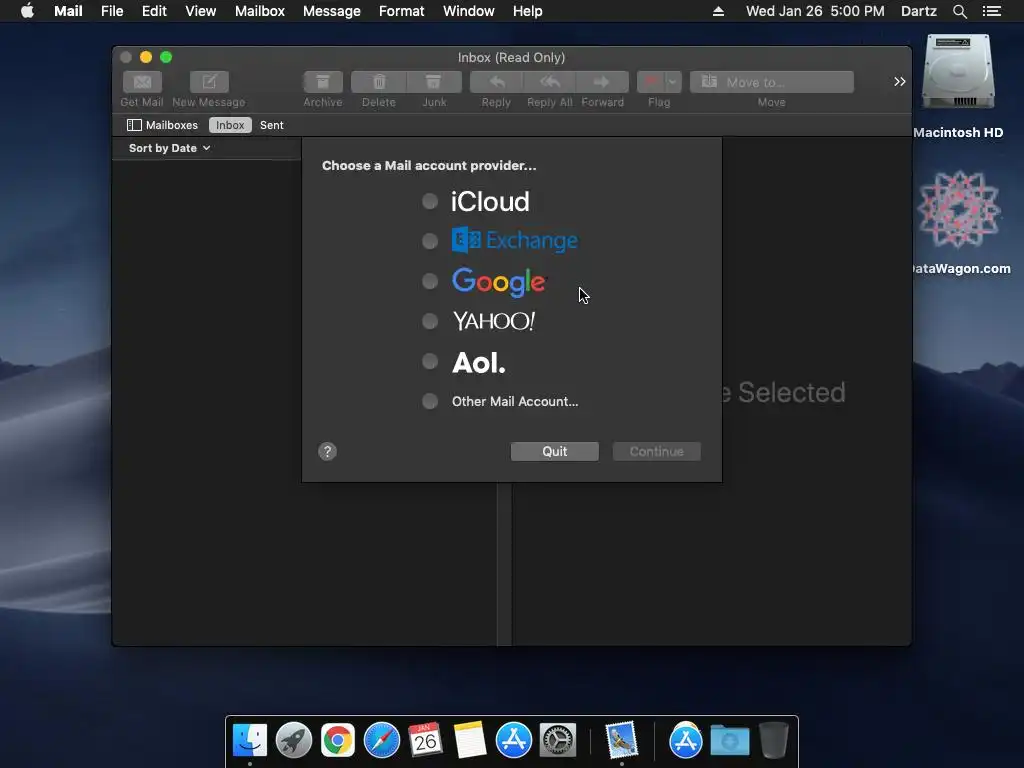Open the Downloads folder in Dock
Viewport: 1024px width, 768px height.
coord(729,741)
